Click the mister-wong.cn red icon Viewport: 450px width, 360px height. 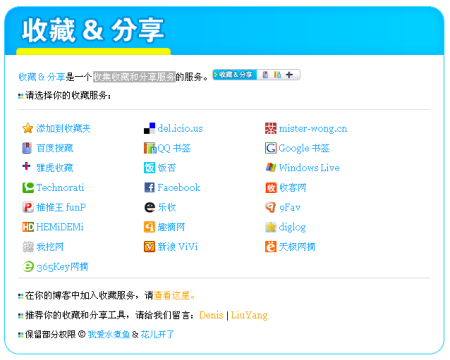[x=271, y=128]
